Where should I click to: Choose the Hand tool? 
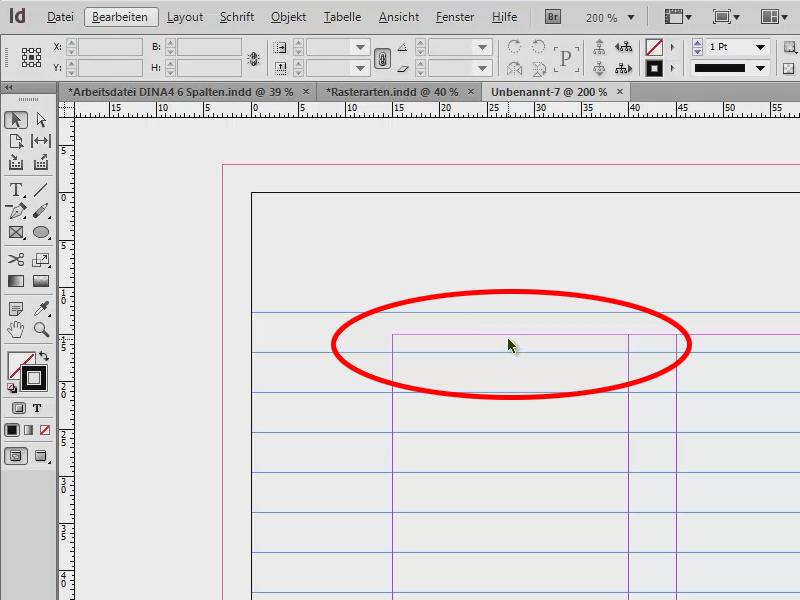click(x=15, y=328)
